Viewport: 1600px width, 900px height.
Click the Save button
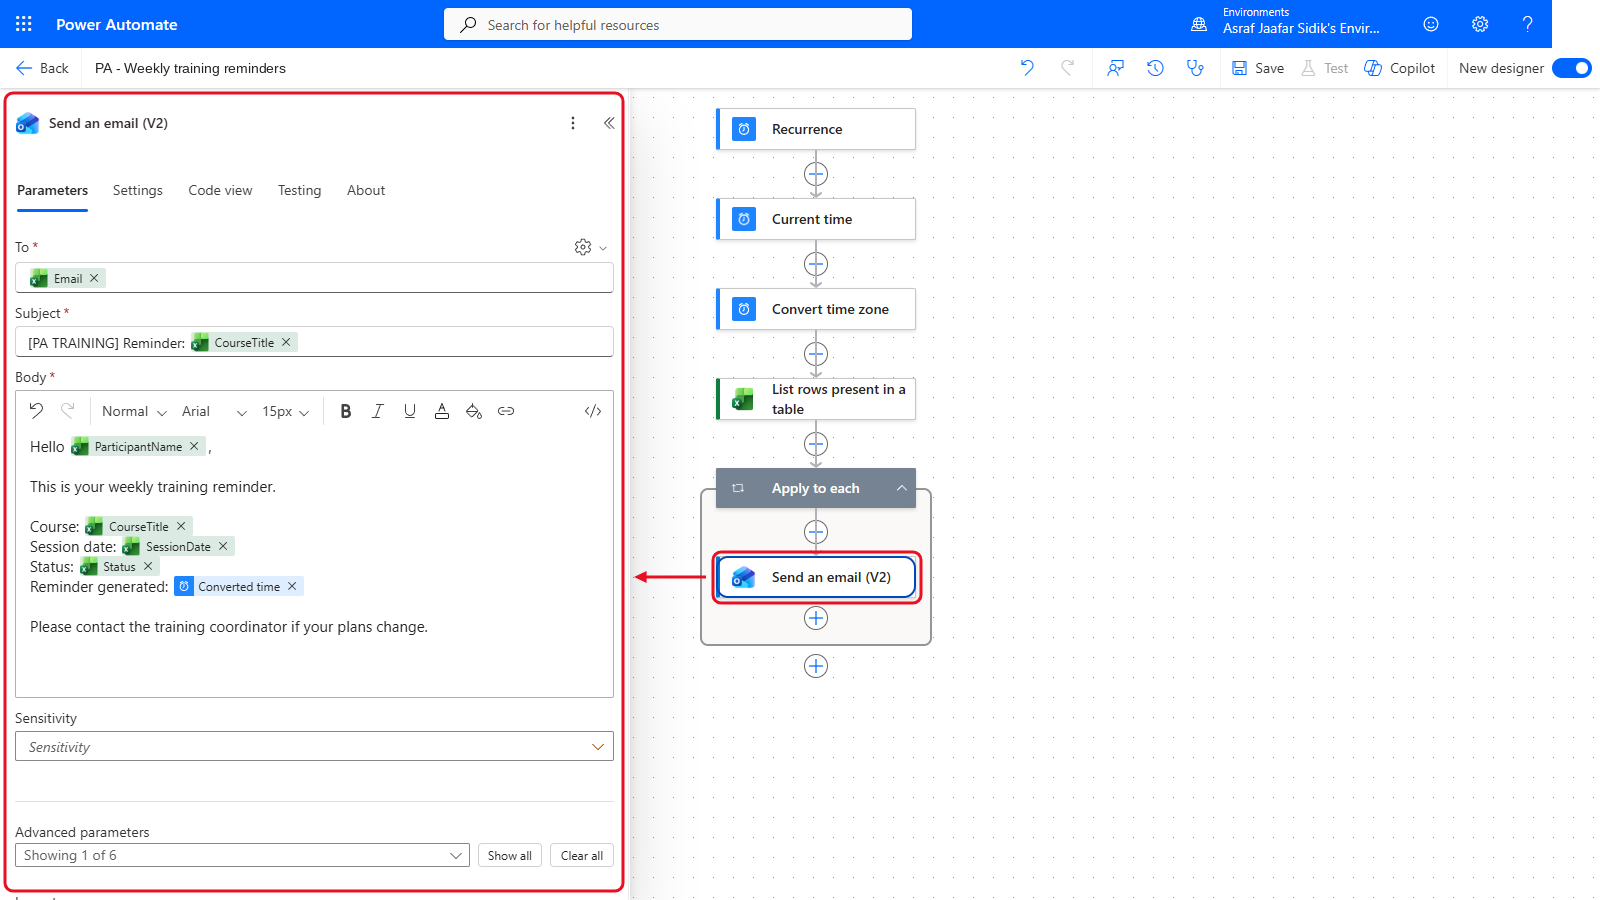pyautogui.click(x=1258, y=68)
